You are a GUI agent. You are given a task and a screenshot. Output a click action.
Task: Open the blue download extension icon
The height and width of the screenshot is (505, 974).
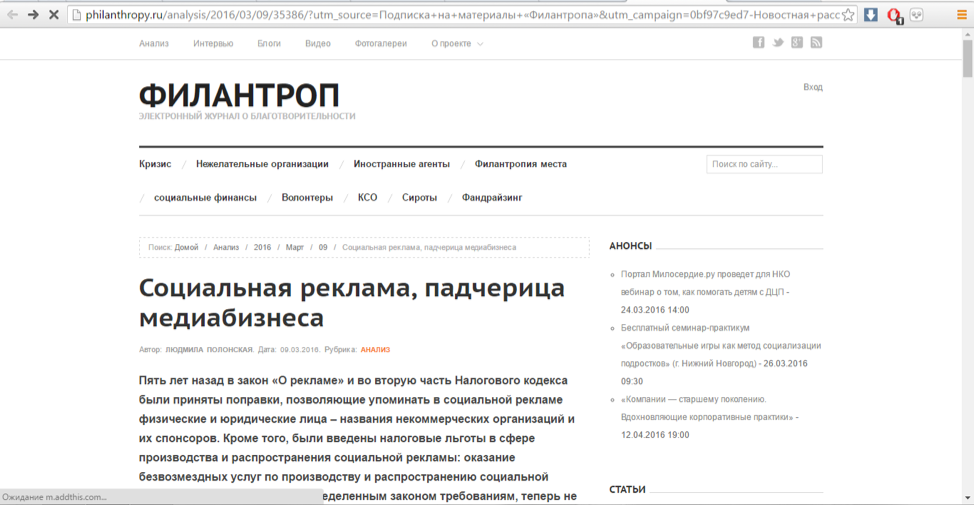tap(871, 15)
